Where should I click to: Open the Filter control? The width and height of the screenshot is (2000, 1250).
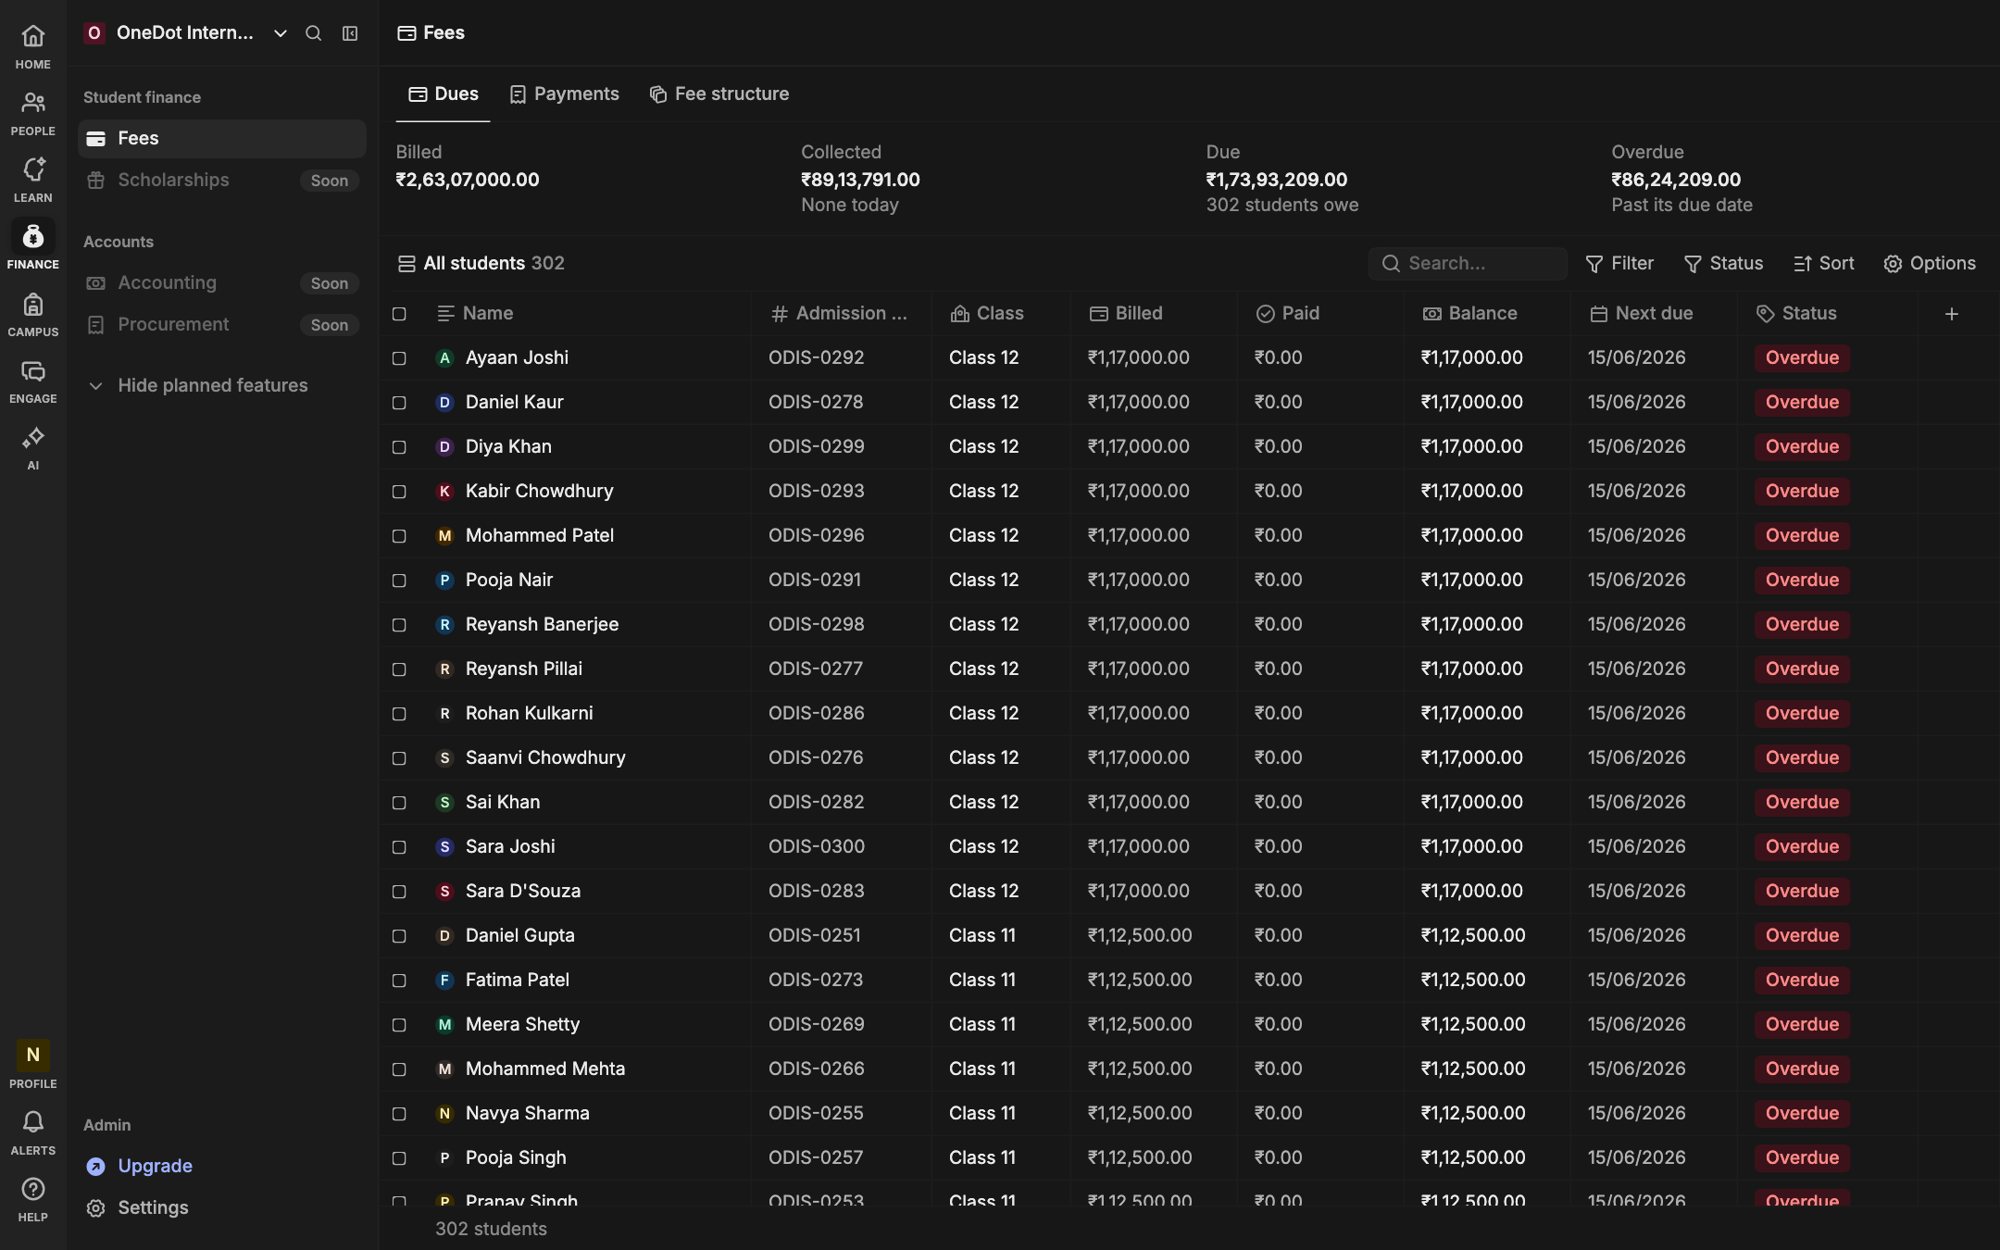(1619, 263)
